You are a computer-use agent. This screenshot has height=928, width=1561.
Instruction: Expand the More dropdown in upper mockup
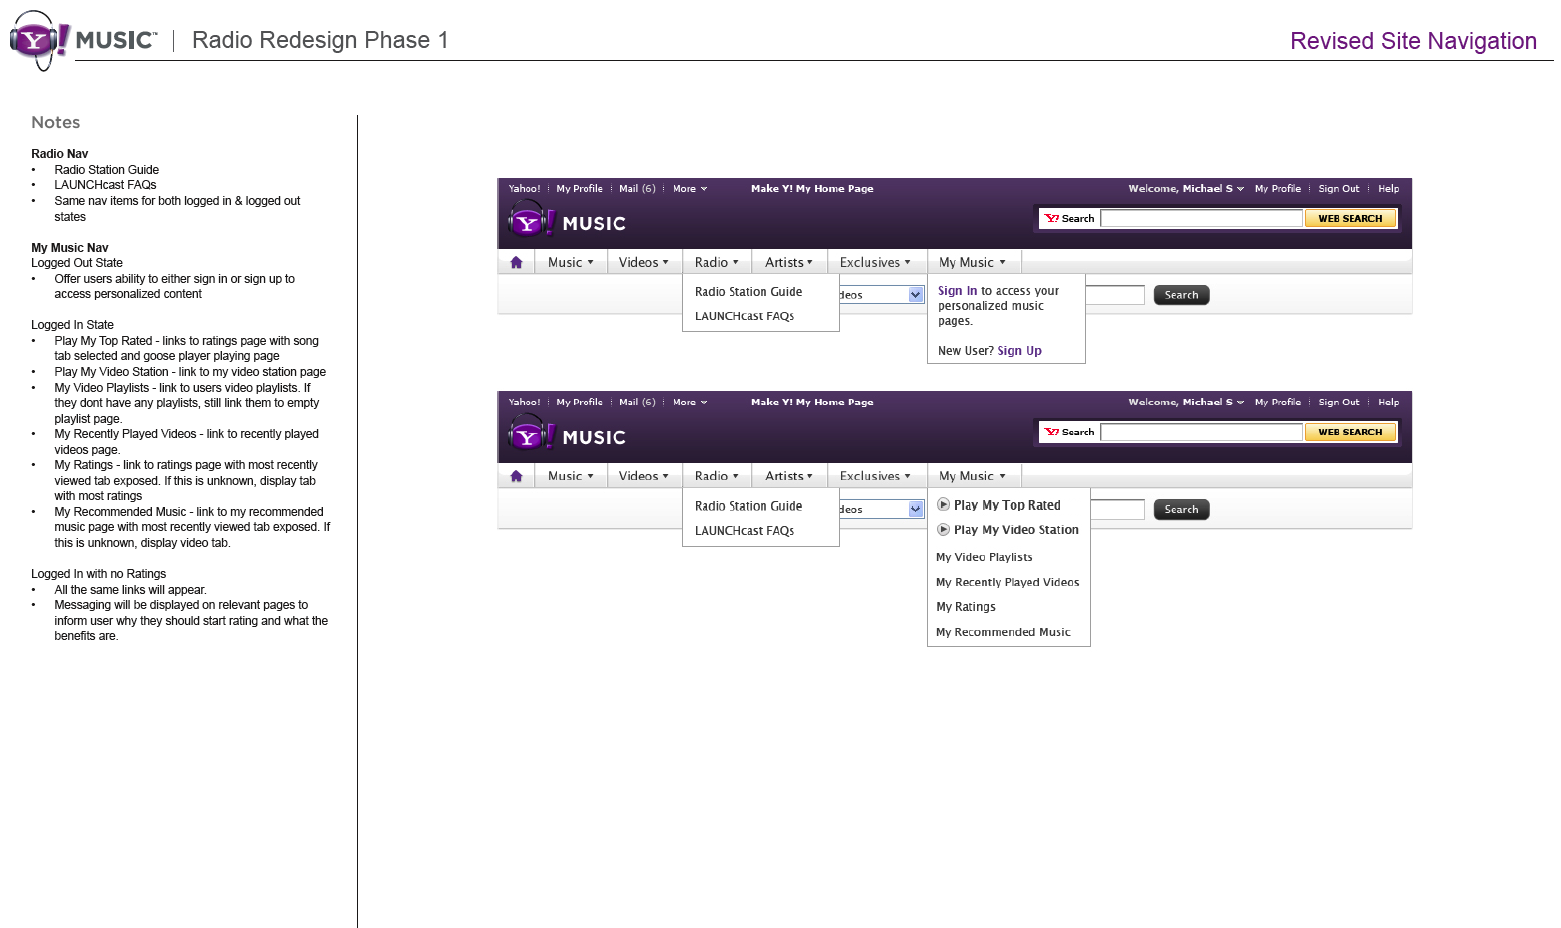[x=690, y=188]
